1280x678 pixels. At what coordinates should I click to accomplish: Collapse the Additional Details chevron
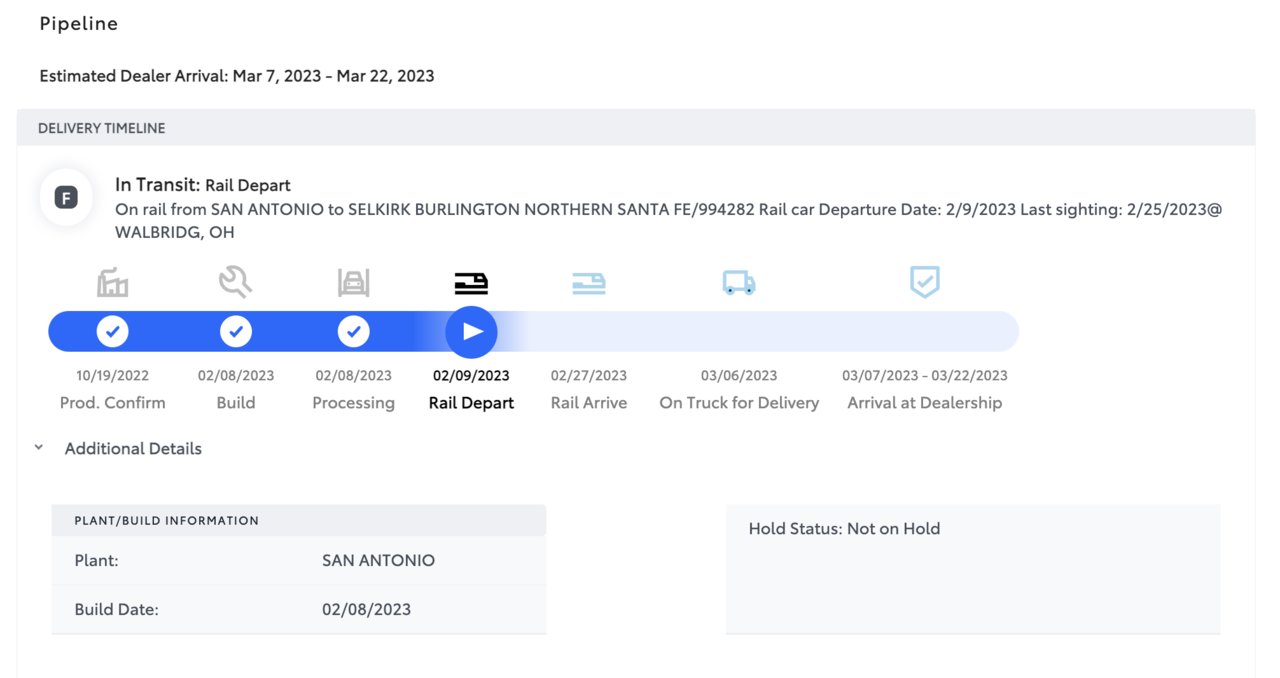click(x=39, y=448)
